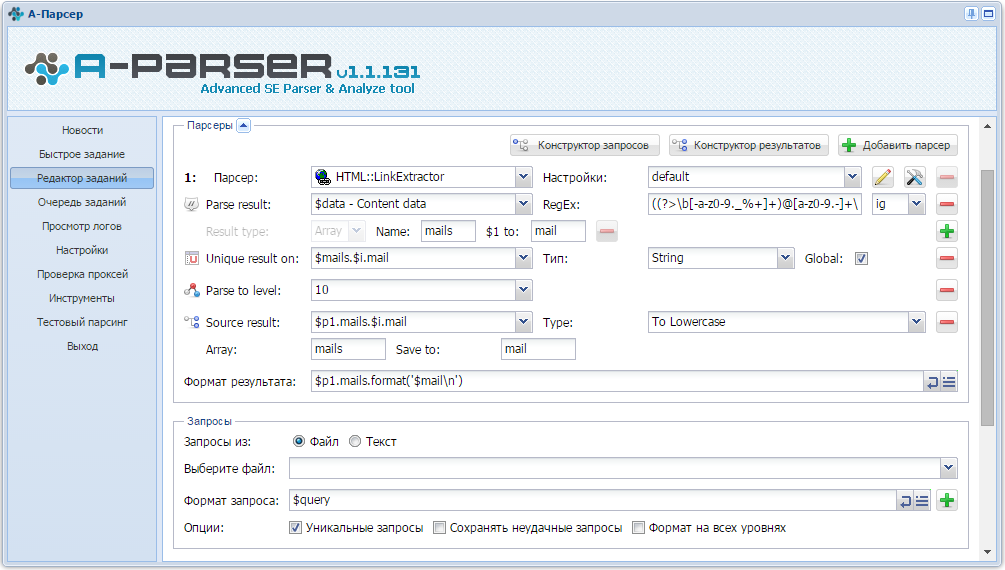Click the Source result row icon
Viewport: 1005px width, 570px height.
(191, 322)
